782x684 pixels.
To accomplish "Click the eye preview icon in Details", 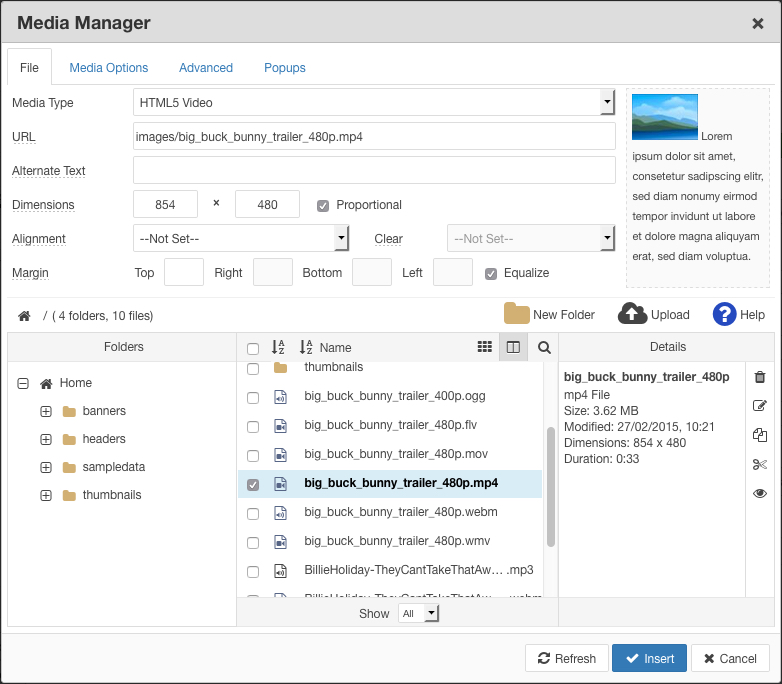I will pyautogui.click(x=760, y=493).
